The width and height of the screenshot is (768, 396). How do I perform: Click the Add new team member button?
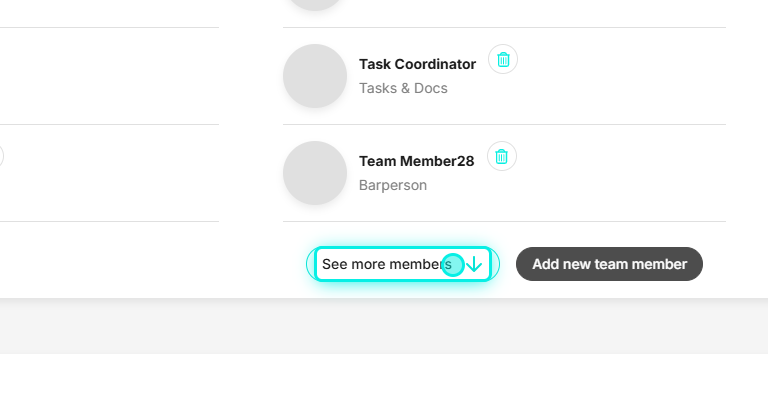(609, 264)
